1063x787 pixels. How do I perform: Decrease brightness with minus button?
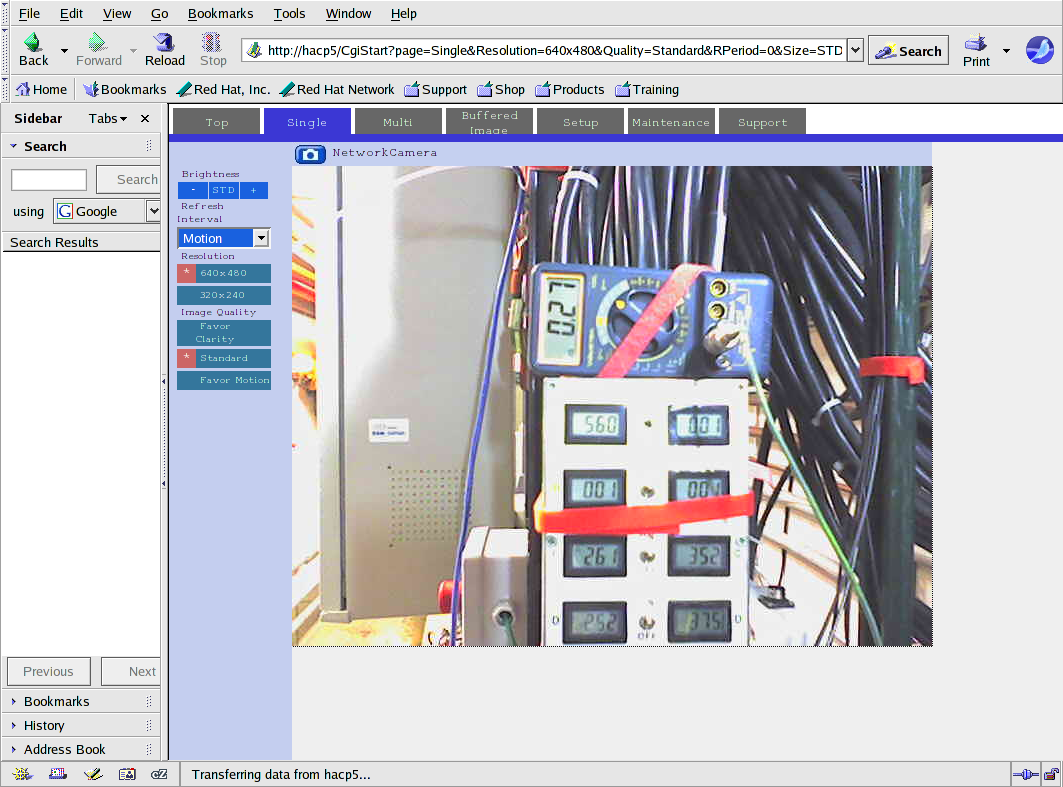193,190
